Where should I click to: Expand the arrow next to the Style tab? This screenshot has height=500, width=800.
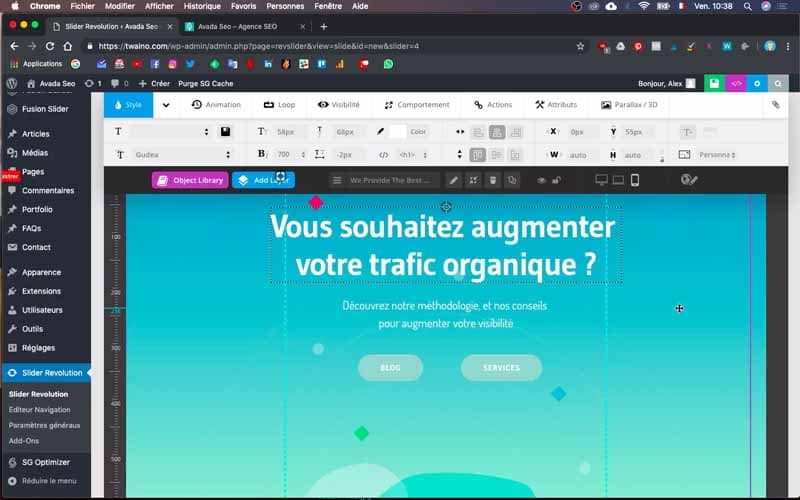(166, 105)
